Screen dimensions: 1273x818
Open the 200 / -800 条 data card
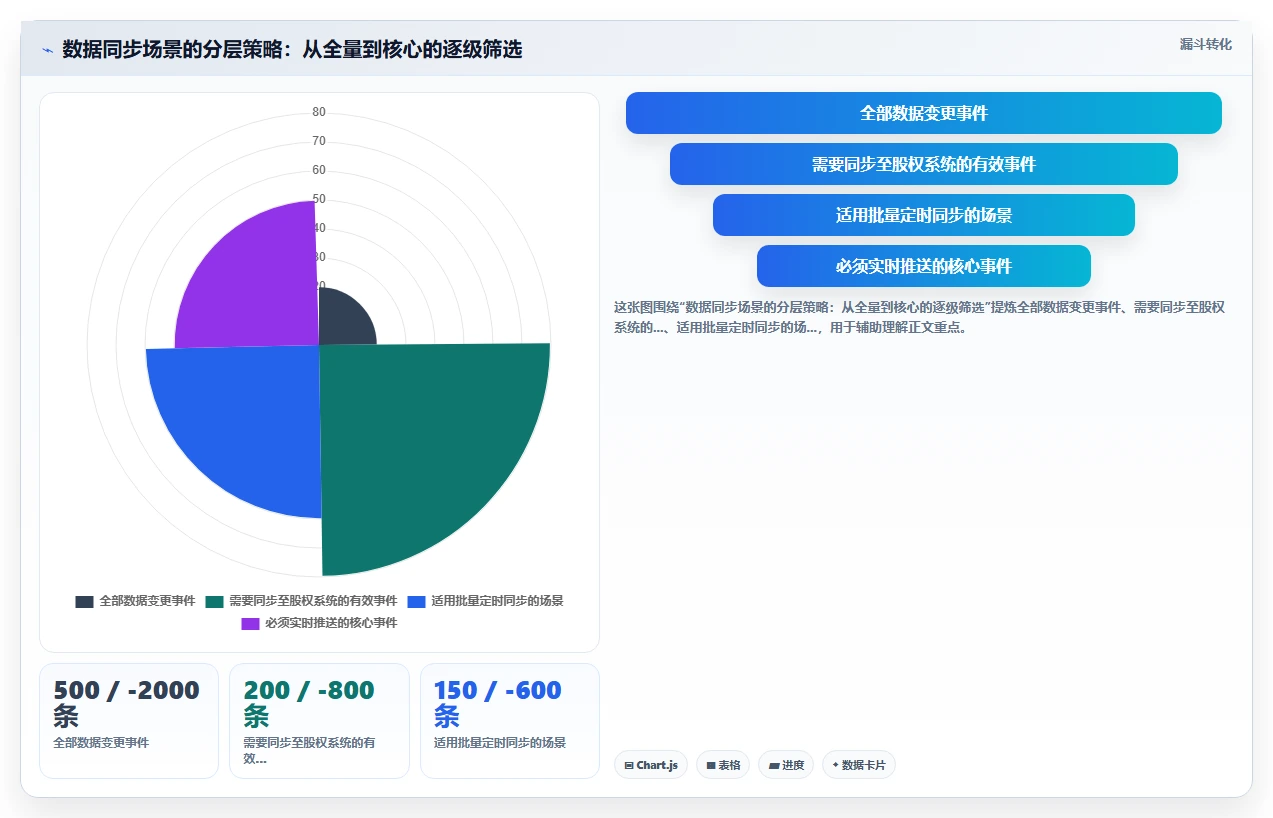319,721
